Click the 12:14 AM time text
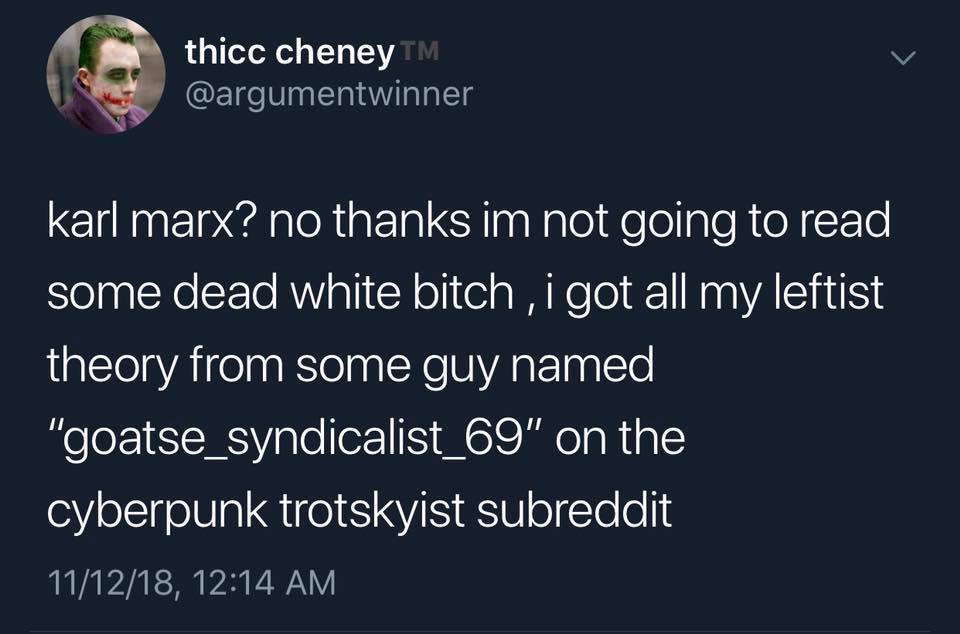Image resolution: width=960 pixels, height=634 pixels. coord(264,581)
